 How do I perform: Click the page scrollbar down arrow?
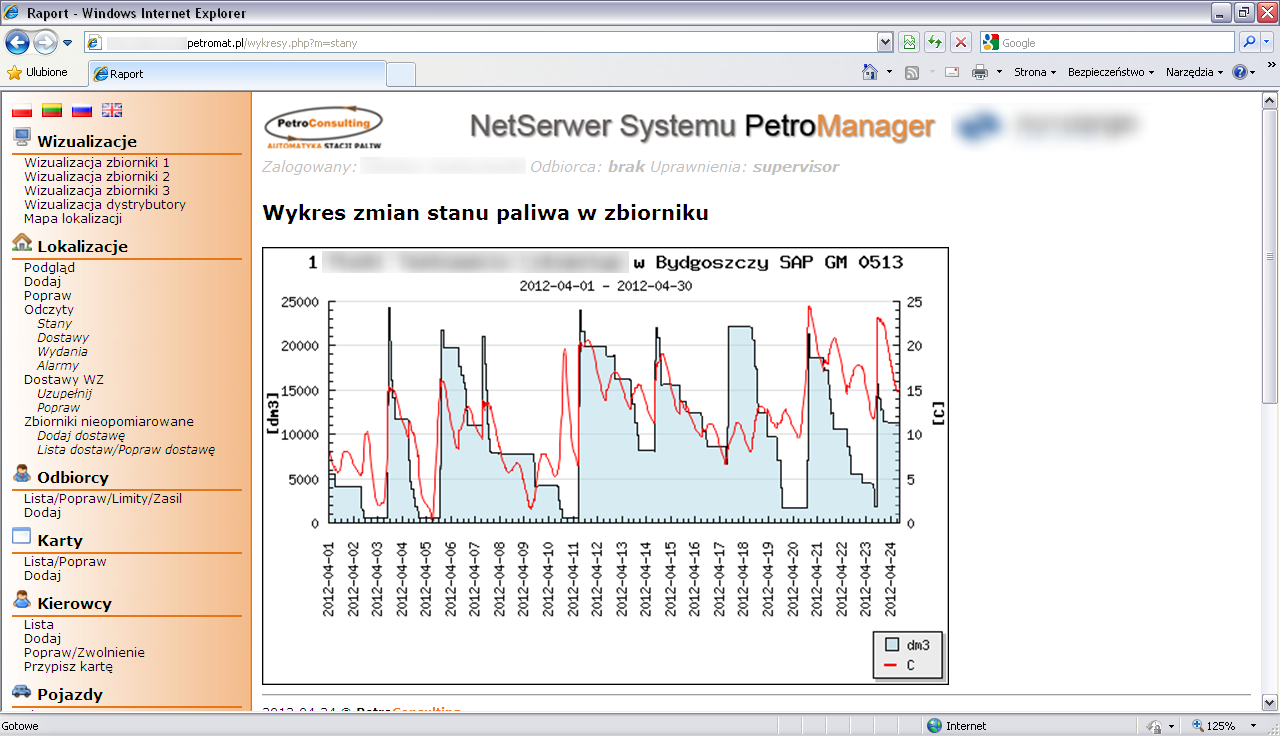point(1269,701)
